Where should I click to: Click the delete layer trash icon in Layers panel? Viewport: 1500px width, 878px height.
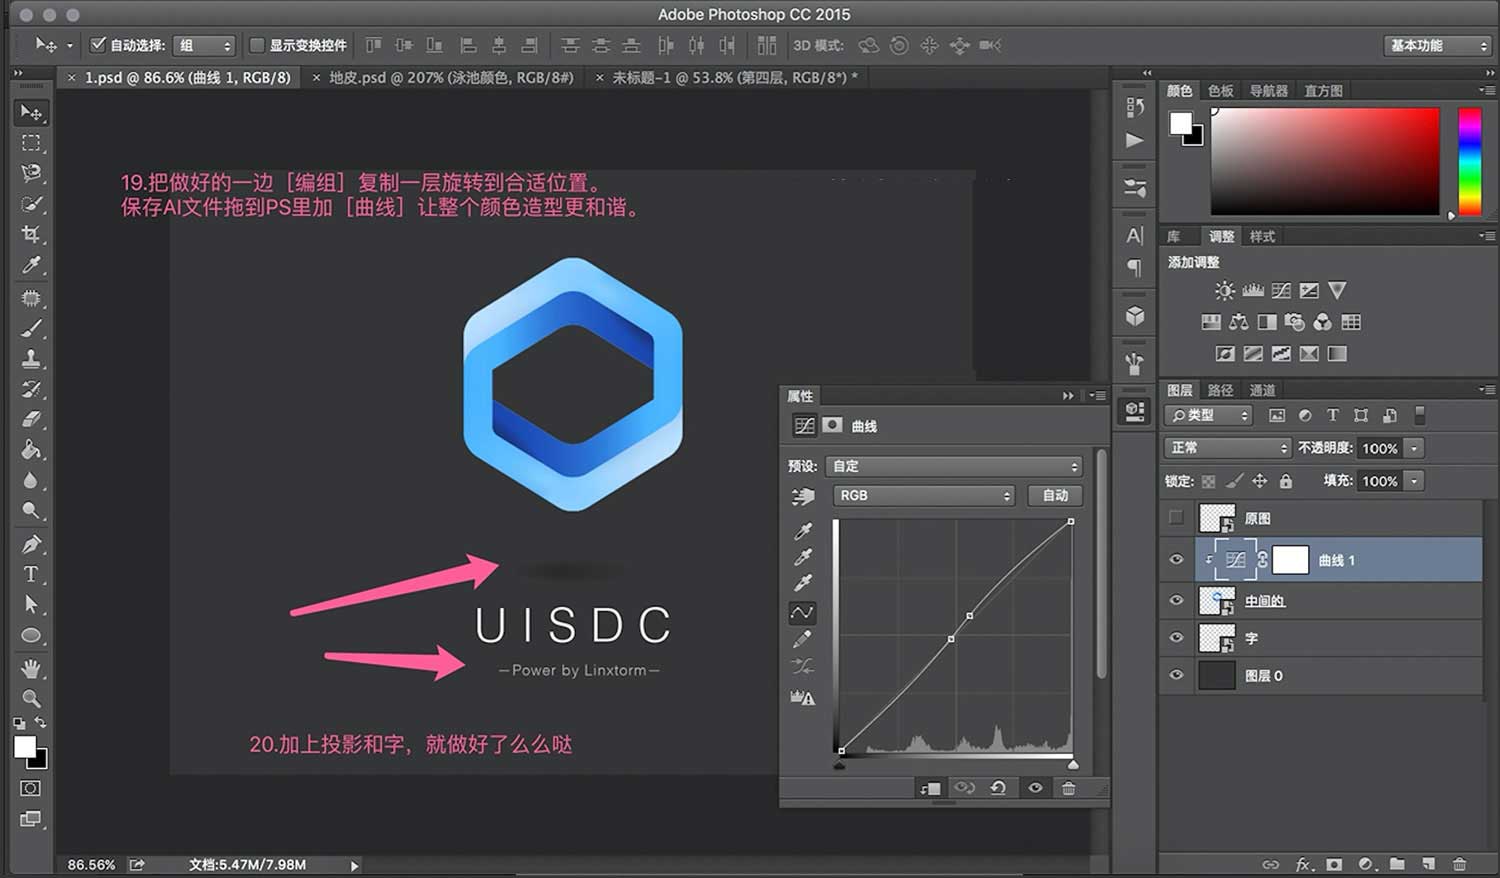1460,864
